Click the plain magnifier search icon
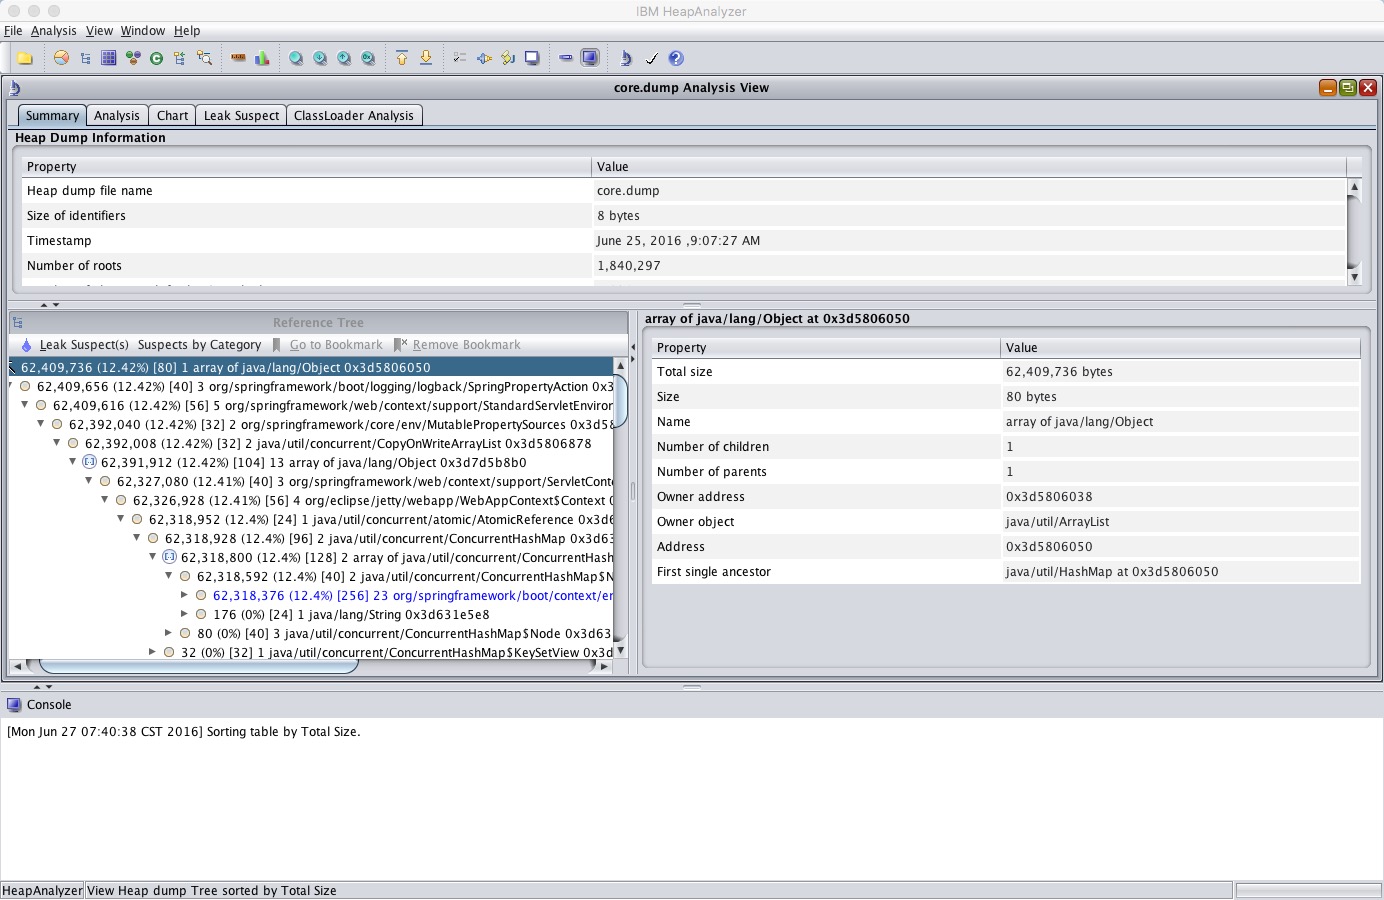 [x=296, y=58]
